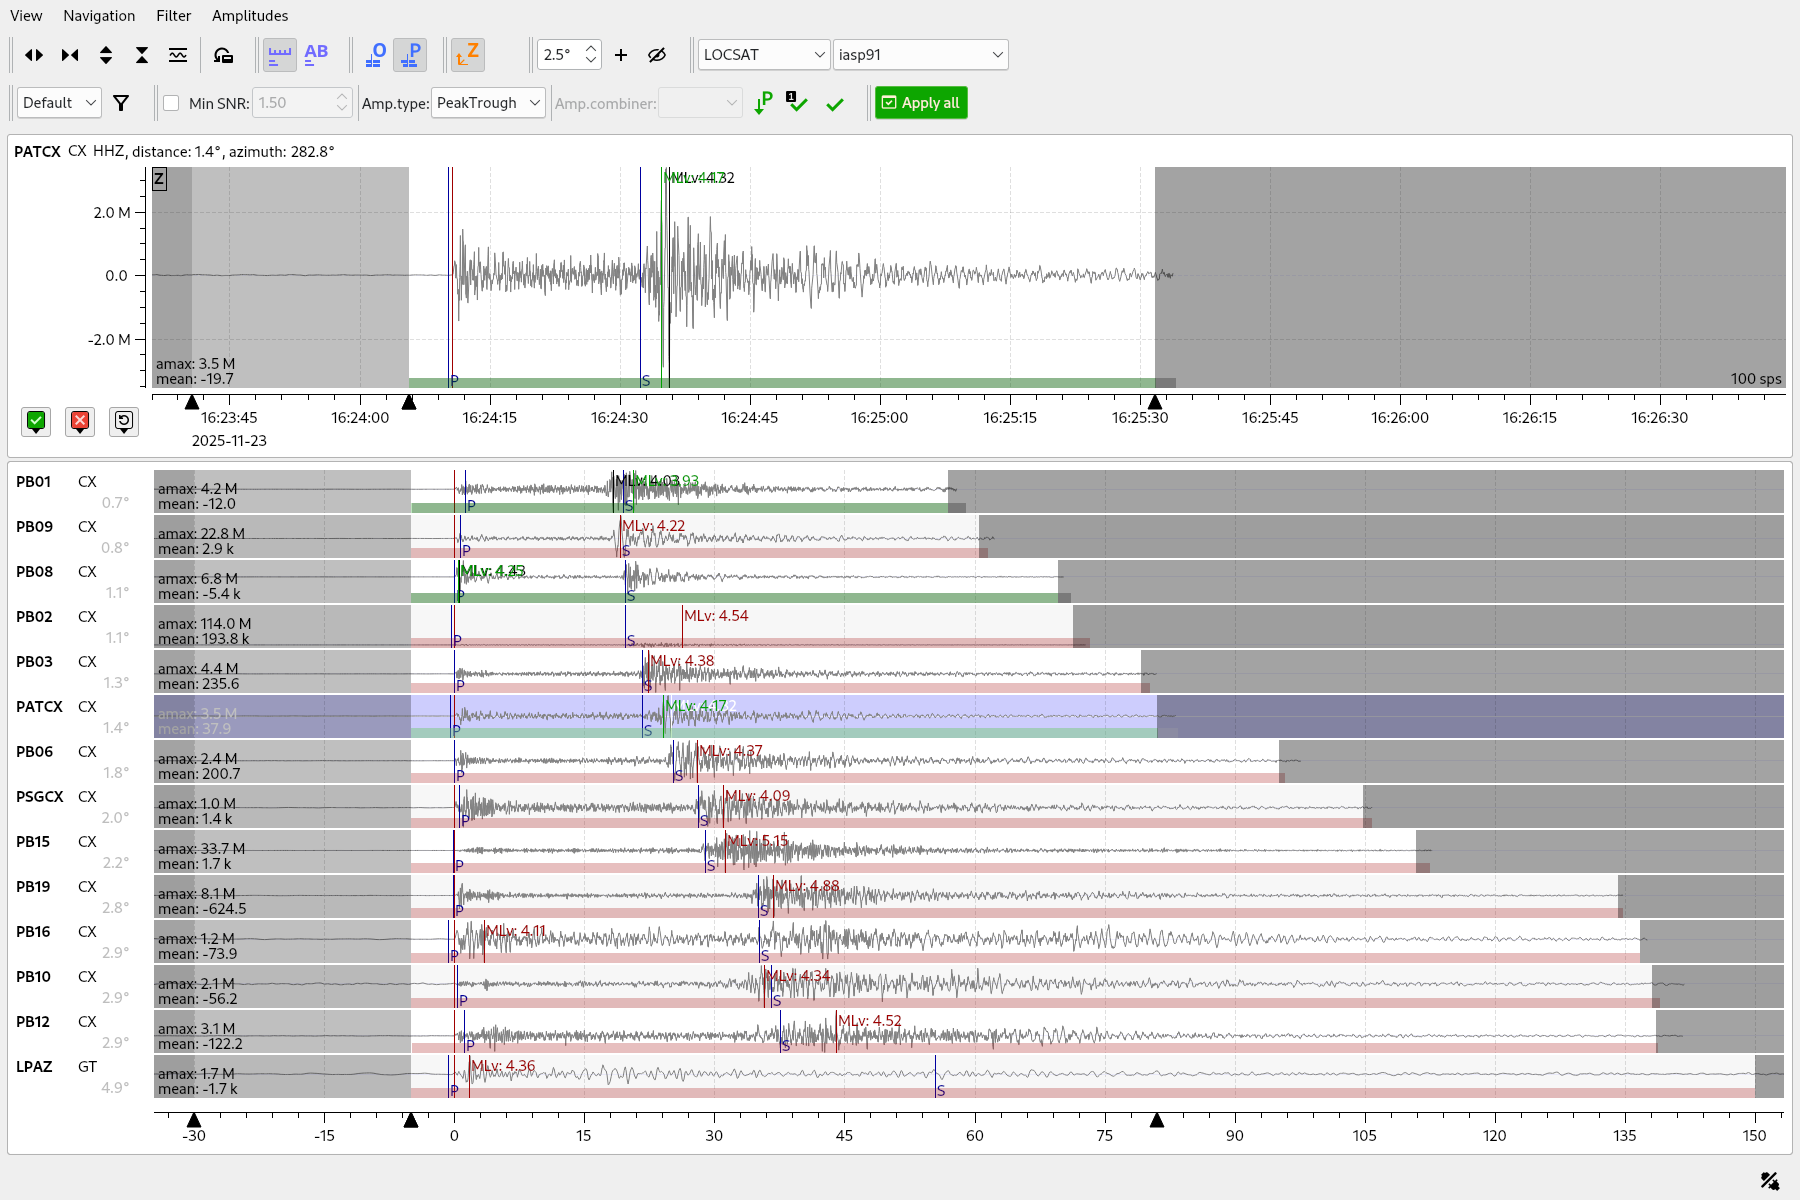1800x1200 pixels.
Task: Click the vertical compress arrows icon
Action: [x=142, y=55]
